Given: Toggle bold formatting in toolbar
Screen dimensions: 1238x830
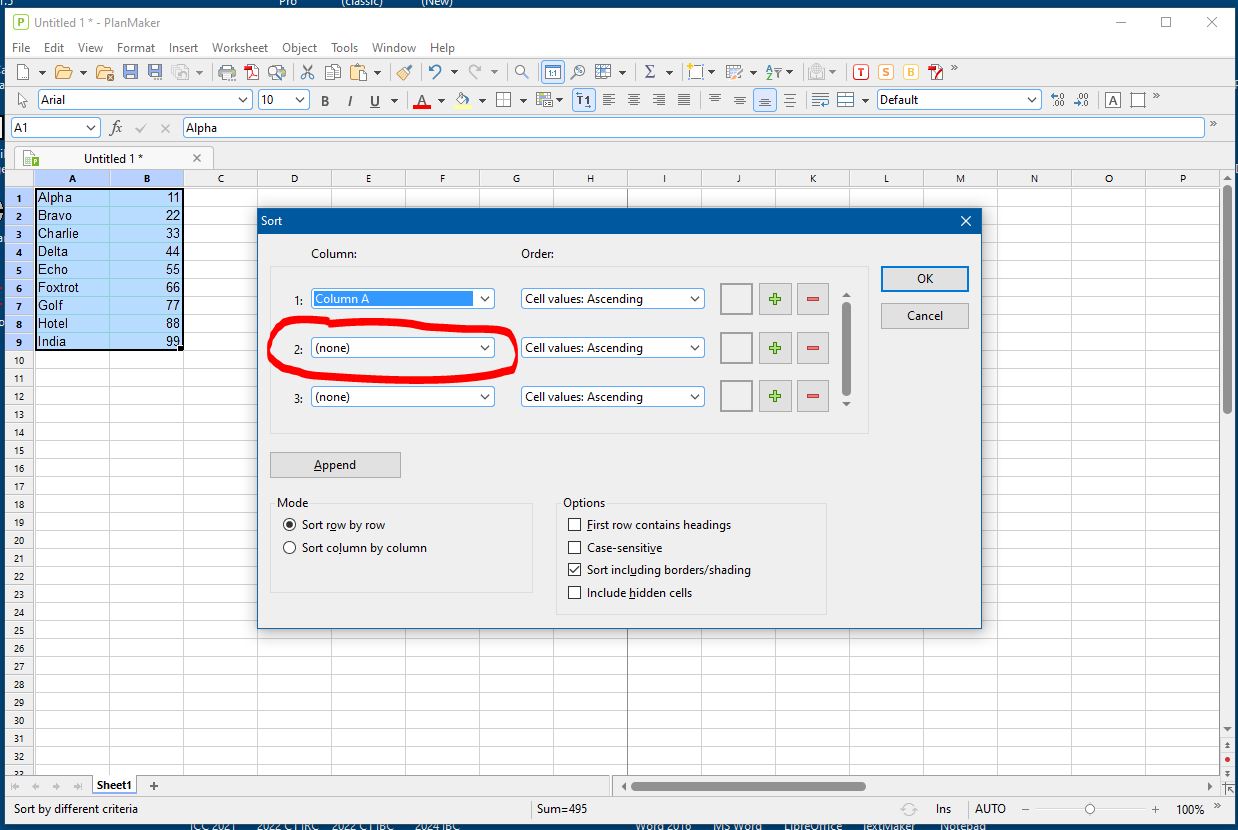Looking at the screenshot, I should click(x=325, y=100).
